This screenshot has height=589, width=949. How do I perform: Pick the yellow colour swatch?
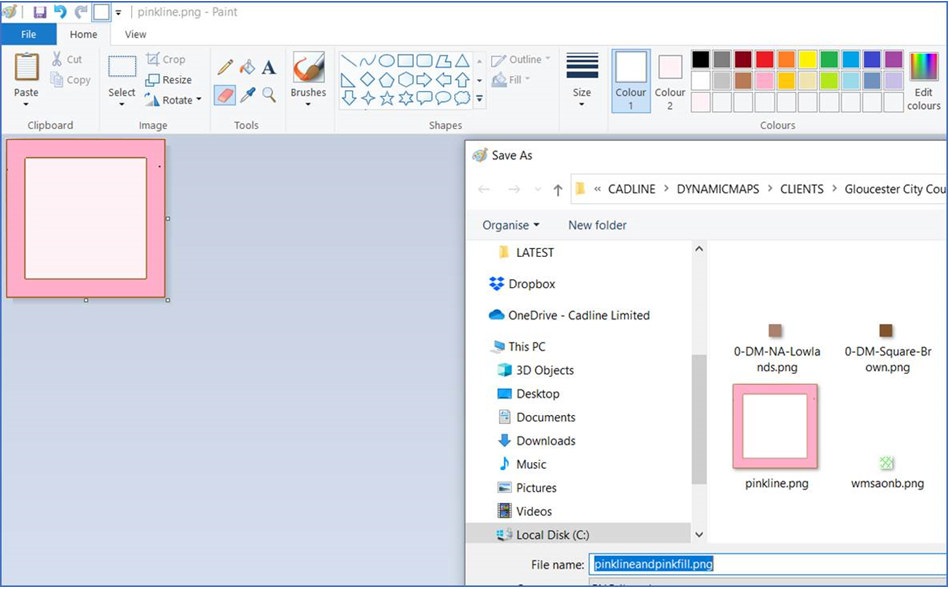tap(807, 59)
